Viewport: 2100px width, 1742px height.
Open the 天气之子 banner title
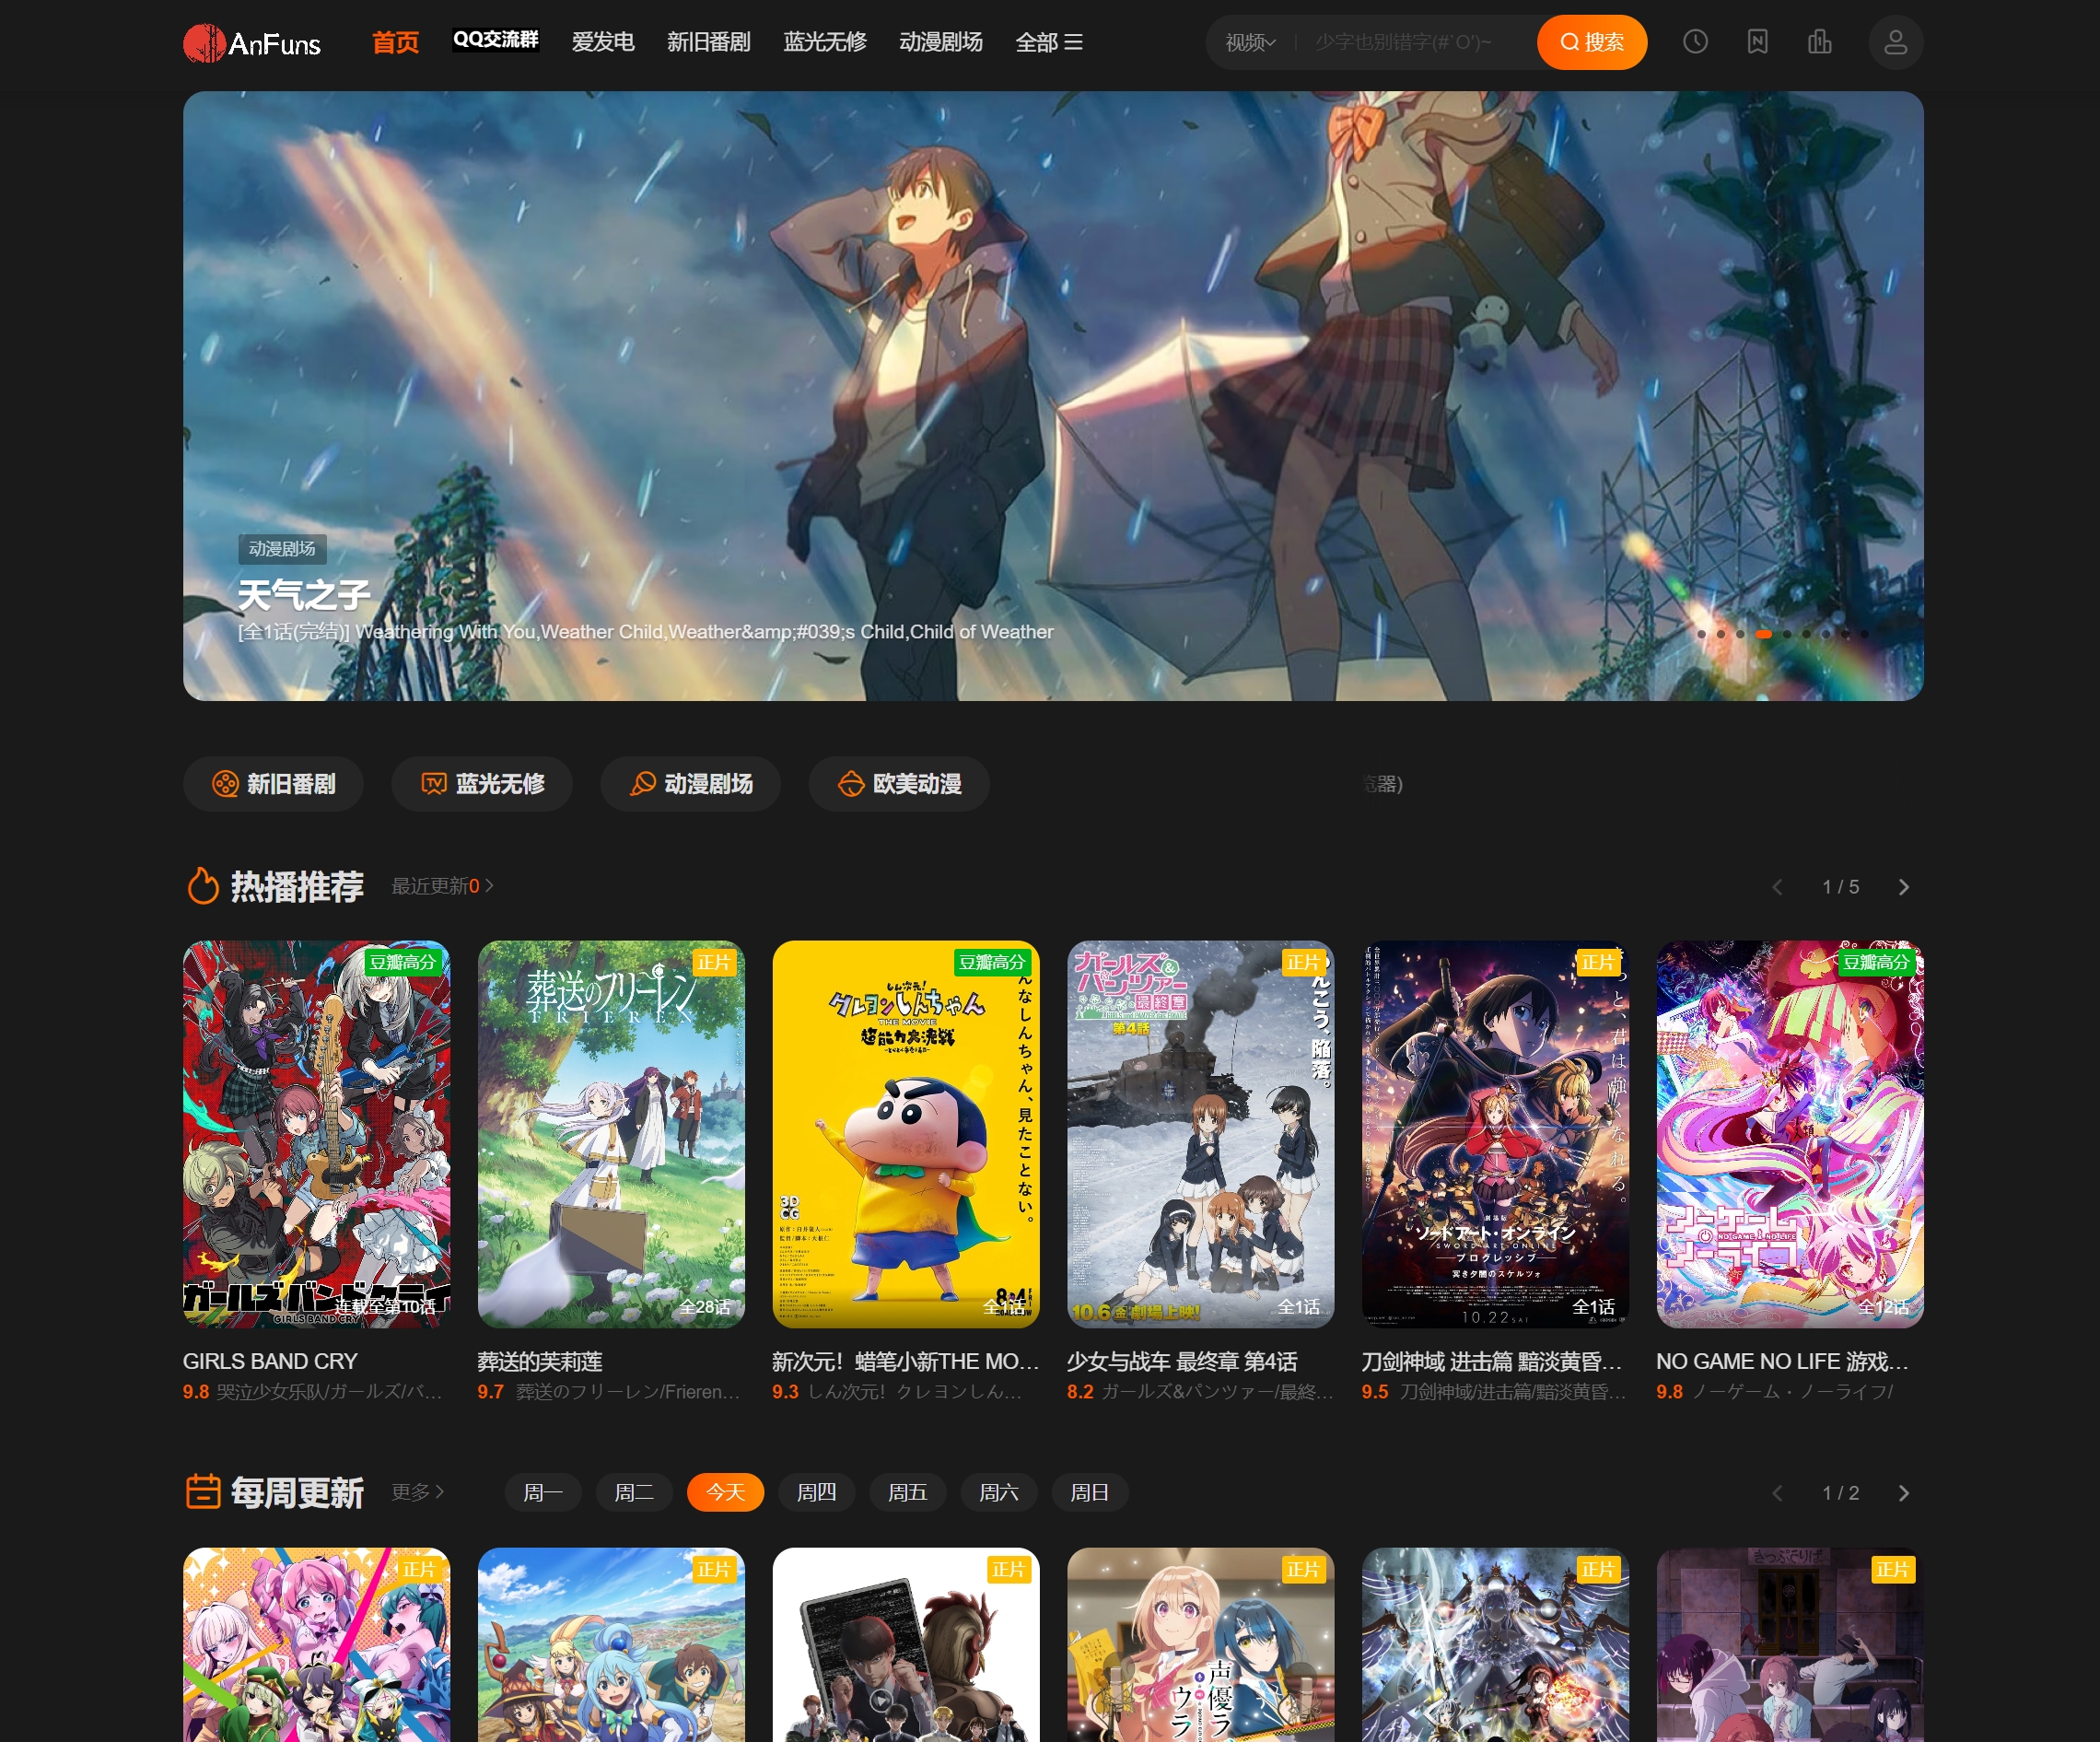click(x=304, y=595)
